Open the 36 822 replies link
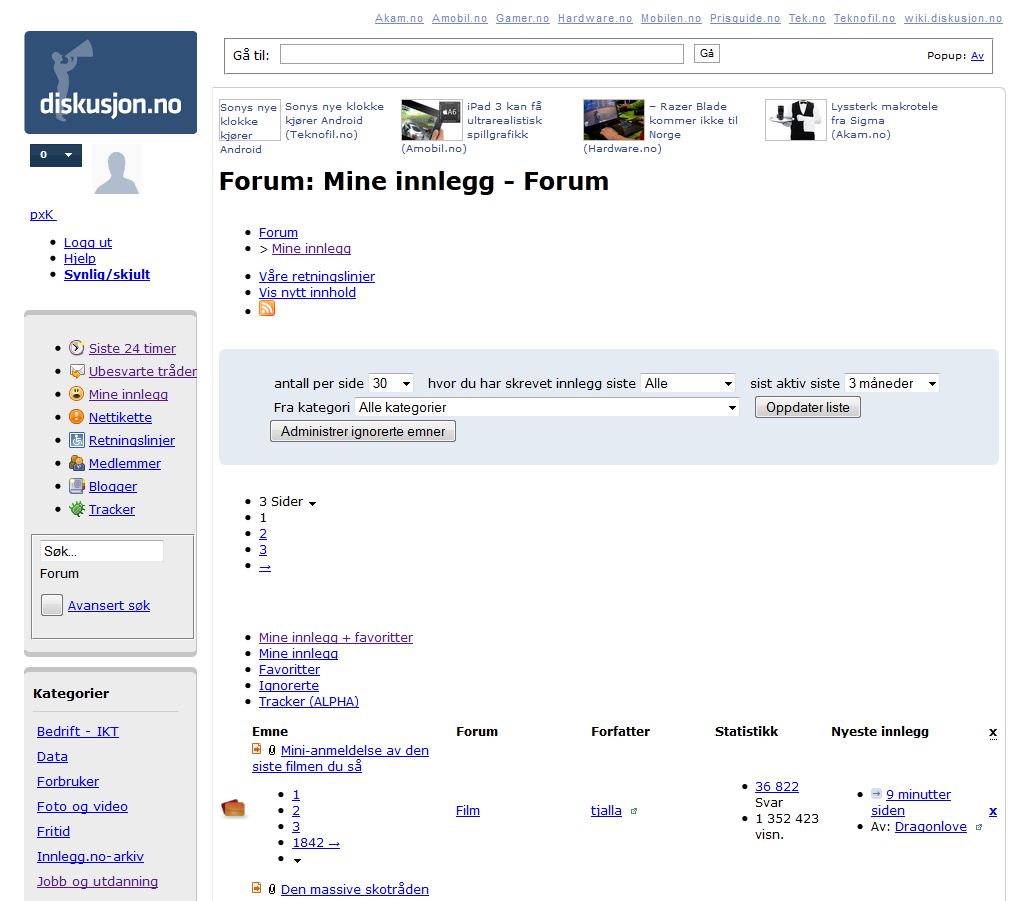This screenshot has width=1024, height=901. 776,787
